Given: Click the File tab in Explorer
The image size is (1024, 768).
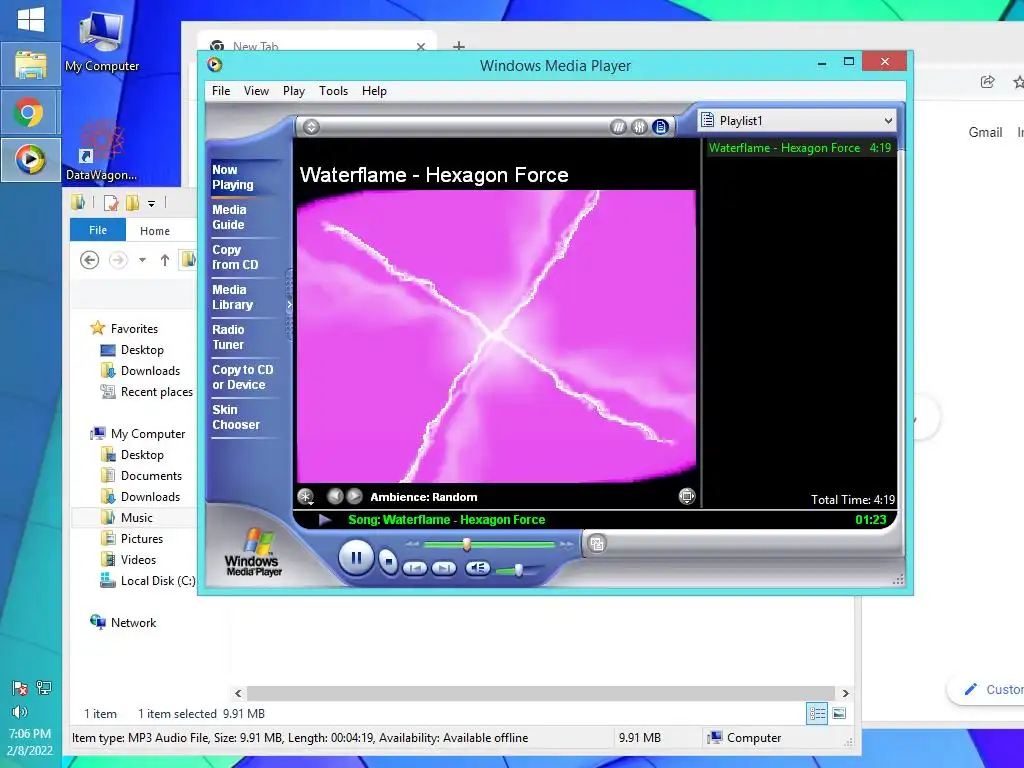Looking at the screenshot, I should coord(98,230).
